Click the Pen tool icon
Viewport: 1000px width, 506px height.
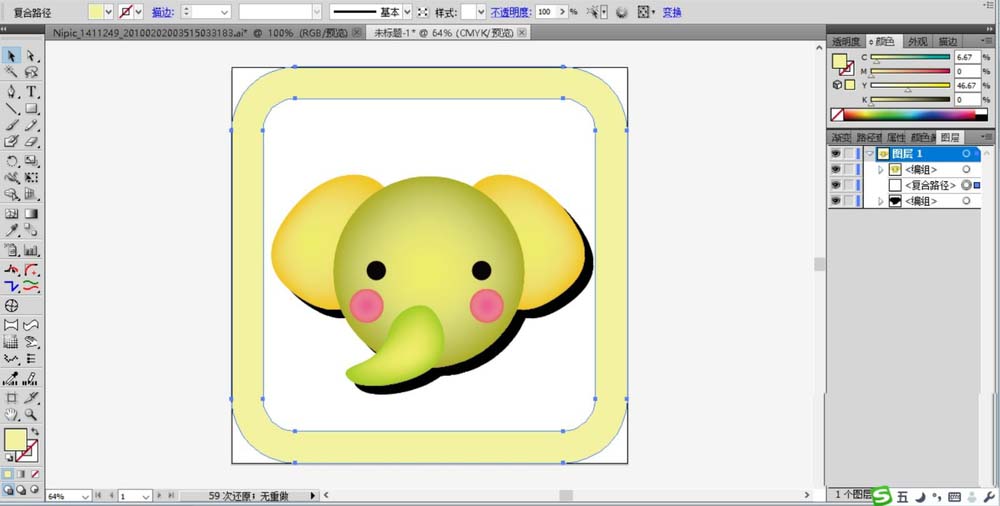click(11, 91)
